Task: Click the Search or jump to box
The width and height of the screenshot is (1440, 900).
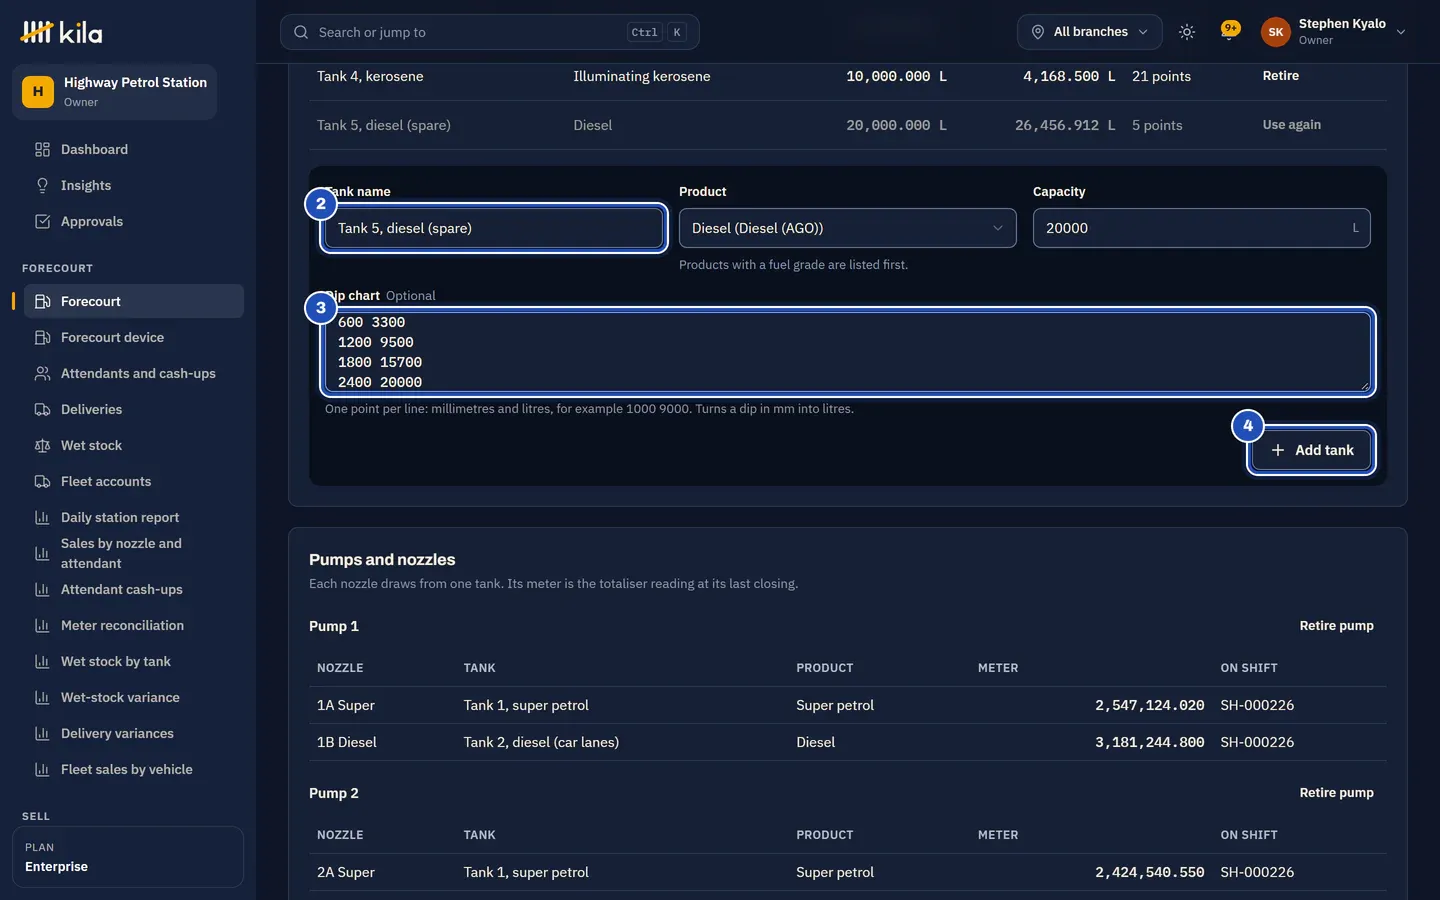Action: point(490,32)
